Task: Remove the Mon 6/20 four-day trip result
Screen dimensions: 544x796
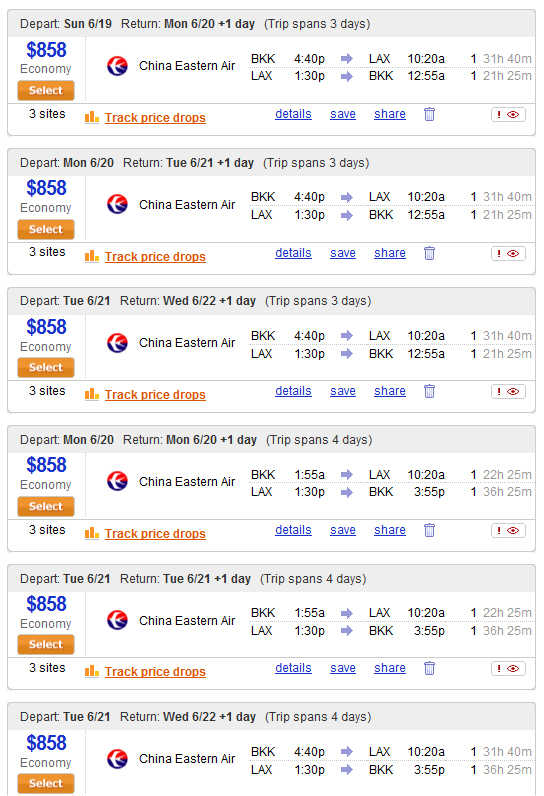Action: tap(429, 530)
